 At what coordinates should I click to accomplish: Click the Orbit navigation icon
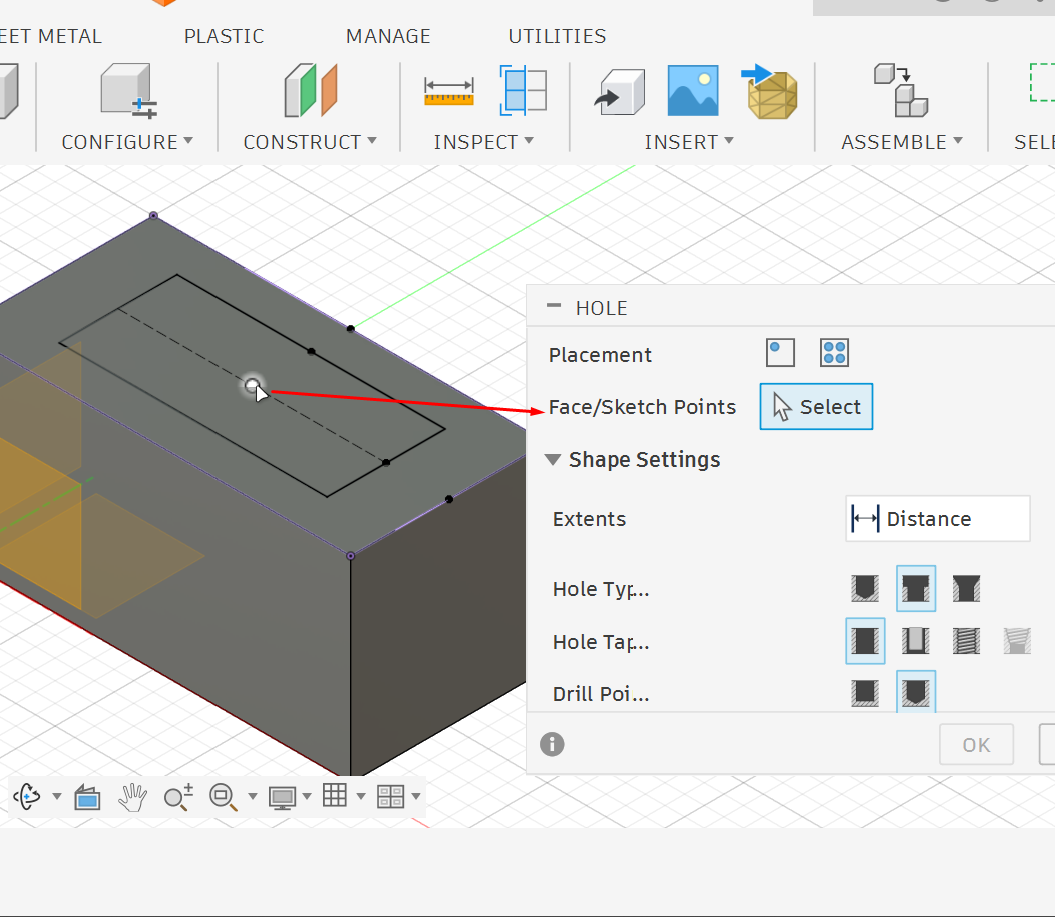(27, 797)
